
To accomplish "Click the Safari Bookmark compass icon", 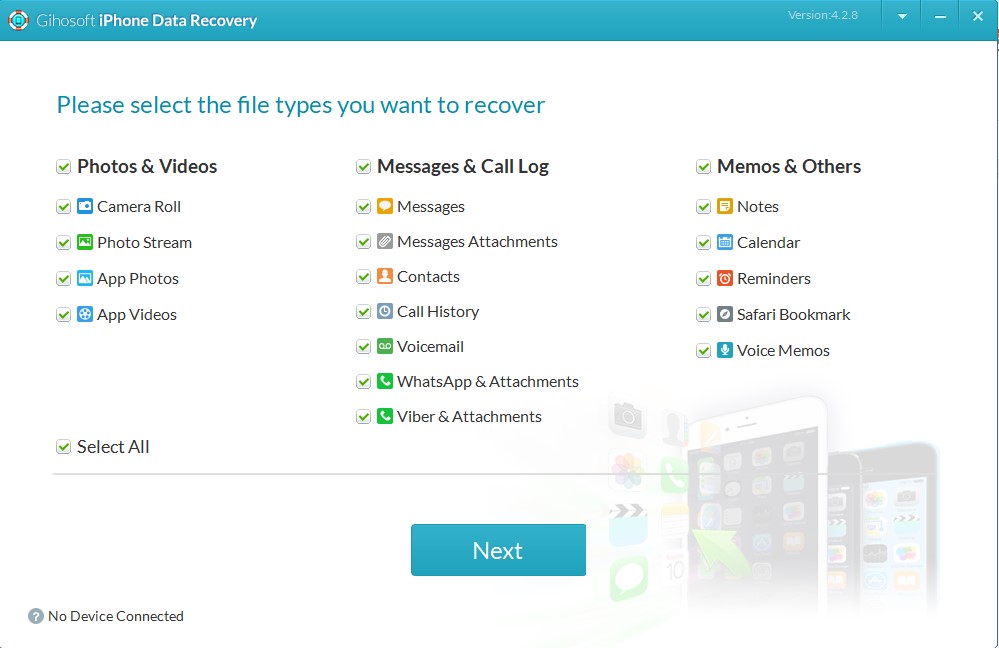I will coord(724,314).
